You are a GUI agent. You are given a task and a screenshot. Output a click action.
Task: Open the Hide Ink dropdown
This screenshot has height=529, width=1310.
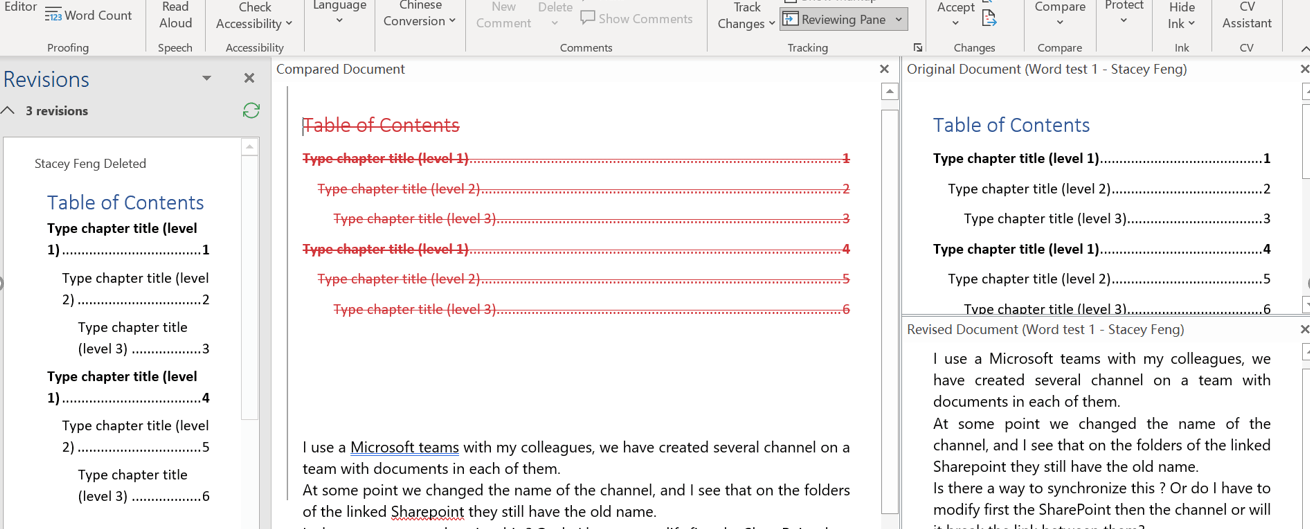[1182, 15]
